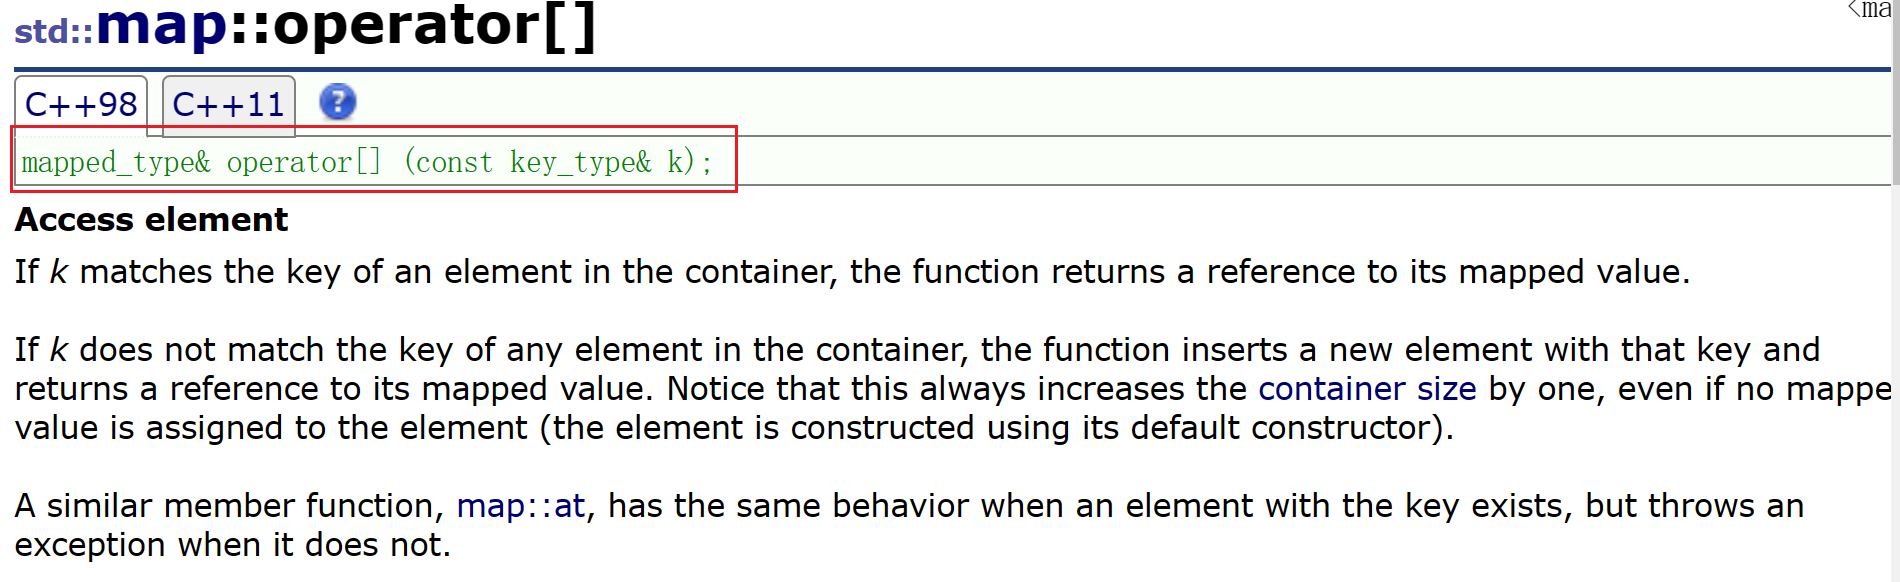
Task: Click the "If k matches" first paragraph
Action: click(x=850, y=272)
